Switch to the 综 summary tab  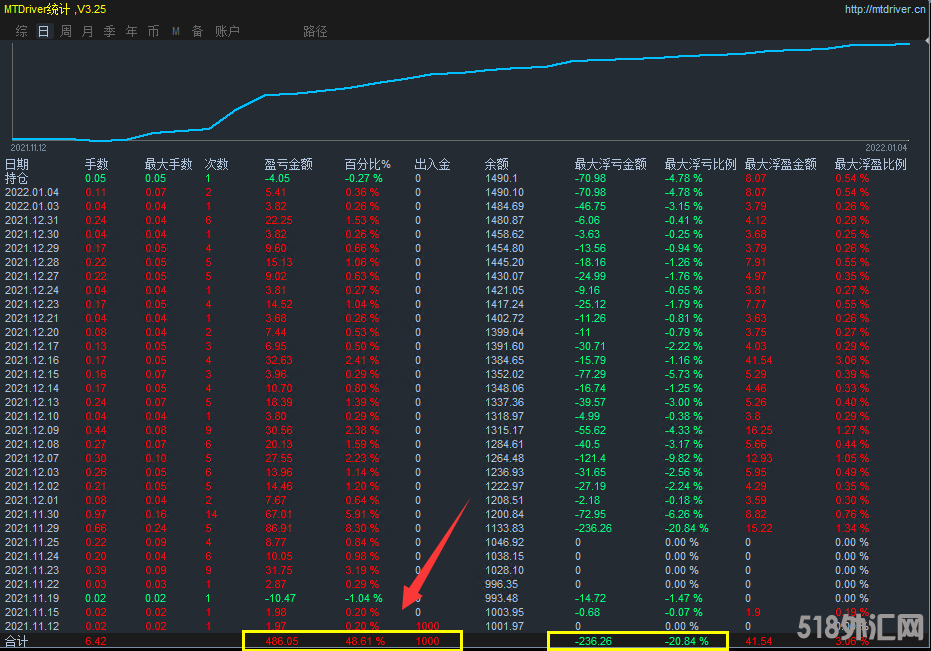point(22,31)
